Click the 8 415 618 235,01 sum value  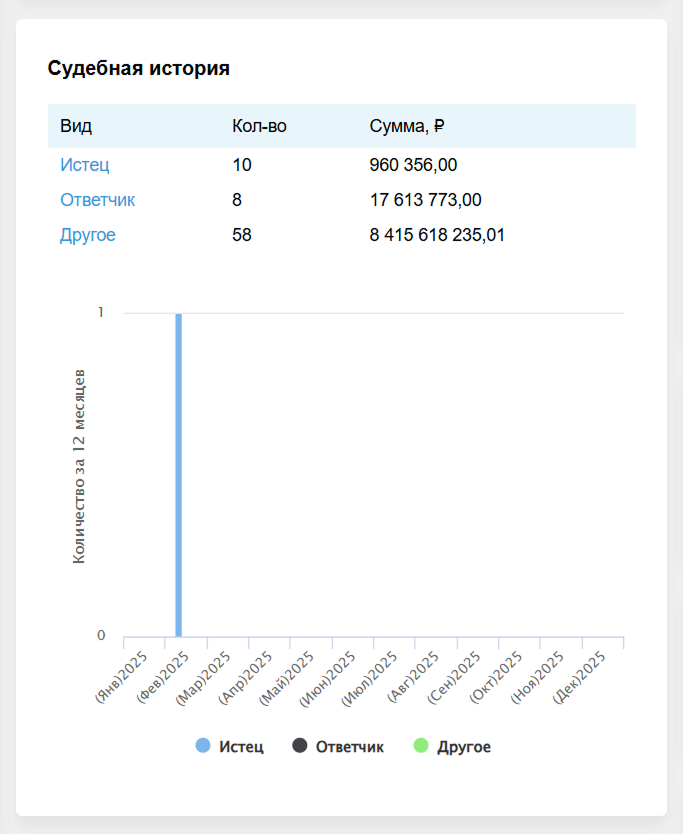[437, 235]
